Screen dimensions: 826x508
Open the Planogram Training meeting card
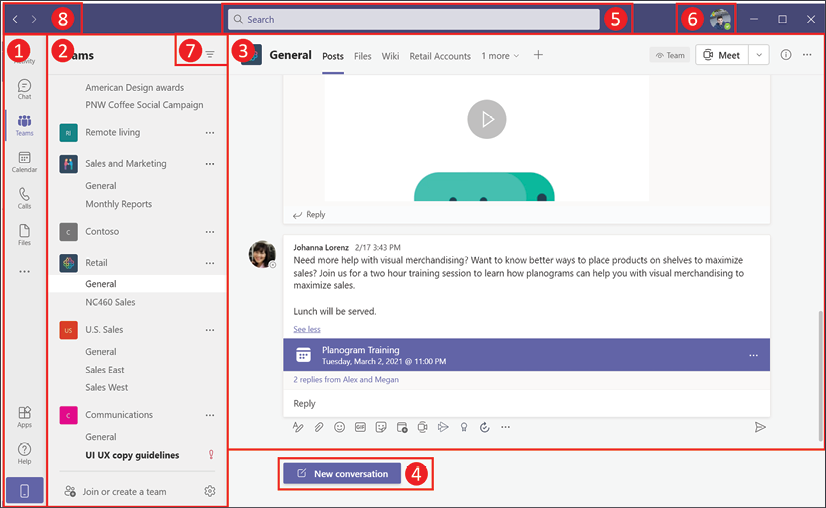[x=526, y=355]
